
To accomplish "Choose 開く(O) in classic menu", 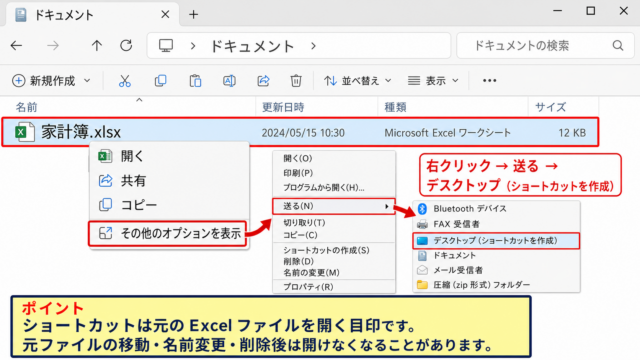I will pyautogui.click(x=334, y=158).
